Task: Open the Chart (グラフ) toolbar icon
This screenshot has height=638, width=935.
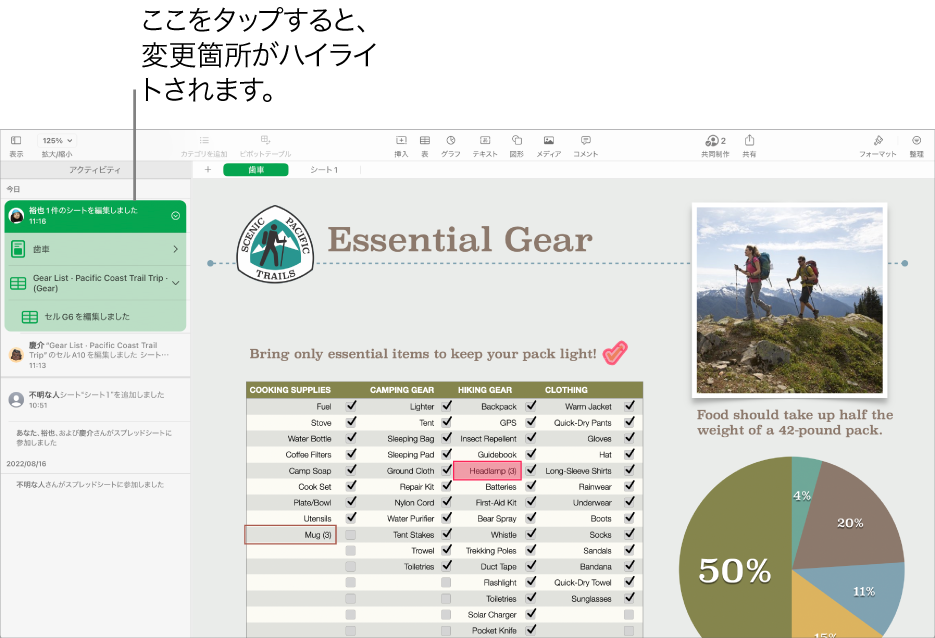Action: 451,141
